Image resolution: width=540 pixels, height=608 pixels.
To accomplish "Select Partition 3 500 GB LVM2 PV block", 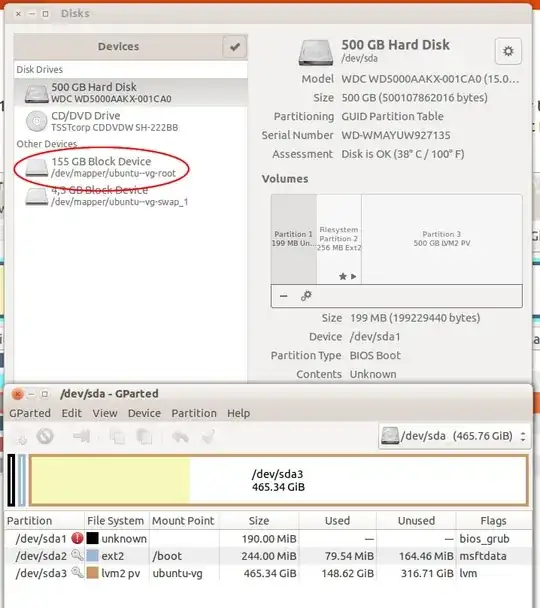I will click(442, 239).
